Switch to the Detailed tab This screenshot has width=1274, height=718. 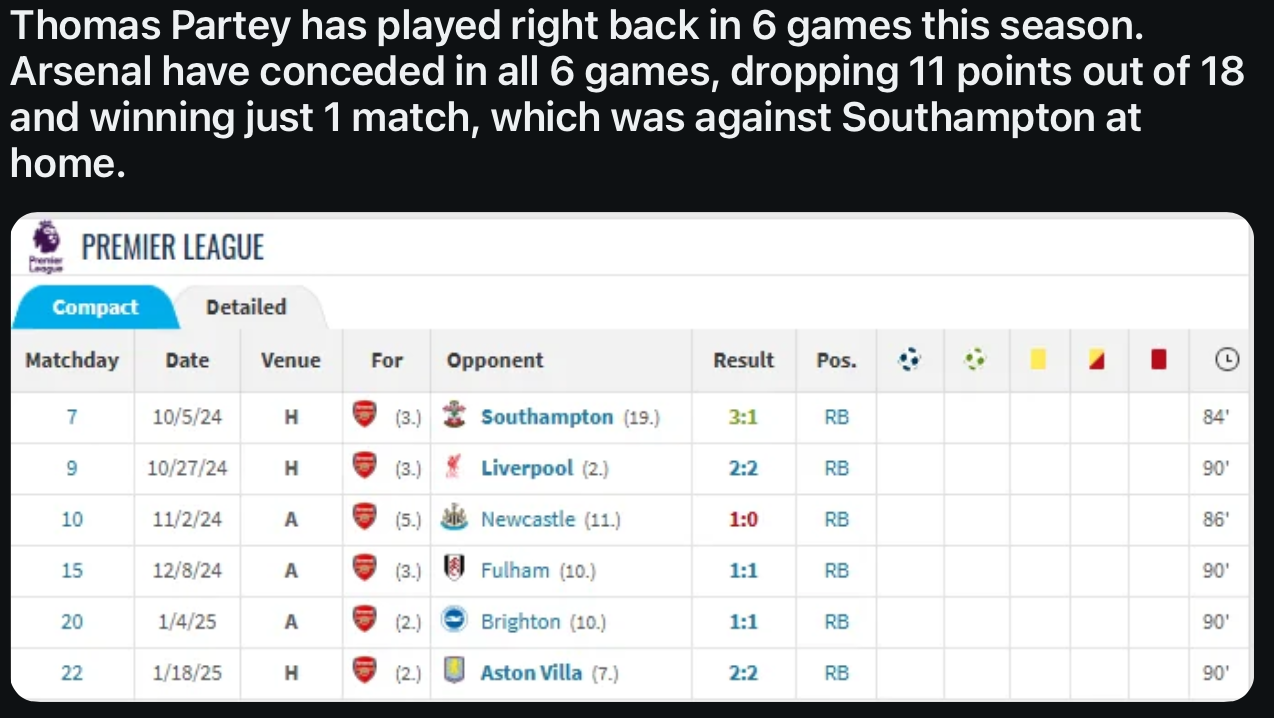coord(246,307)
